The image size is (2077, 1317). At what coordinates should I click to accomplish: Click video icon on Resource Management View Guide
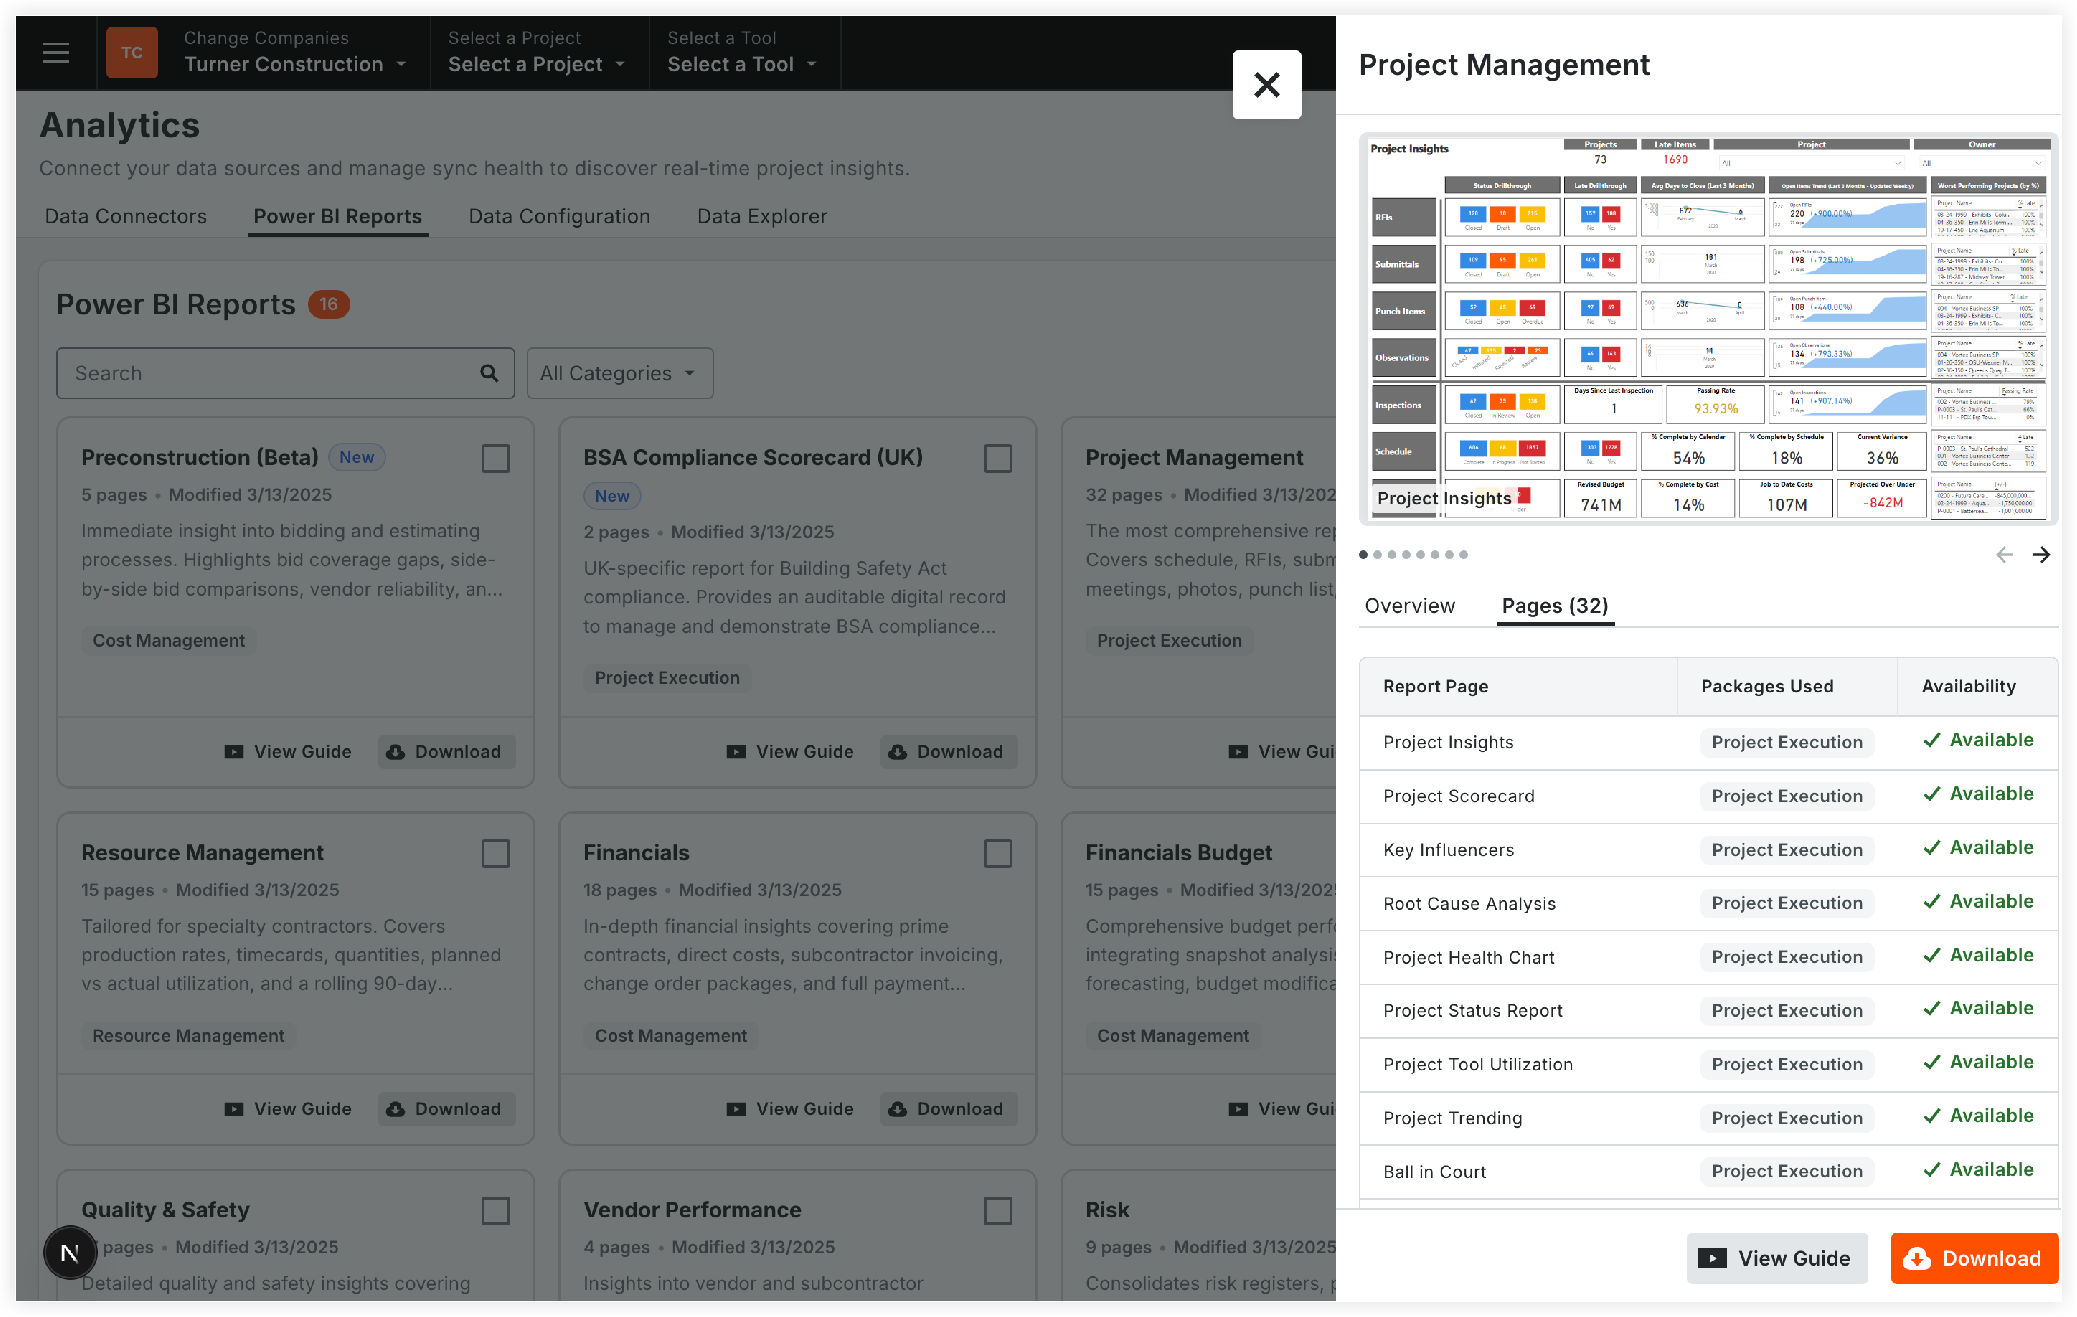click(x=234, y=1109)
